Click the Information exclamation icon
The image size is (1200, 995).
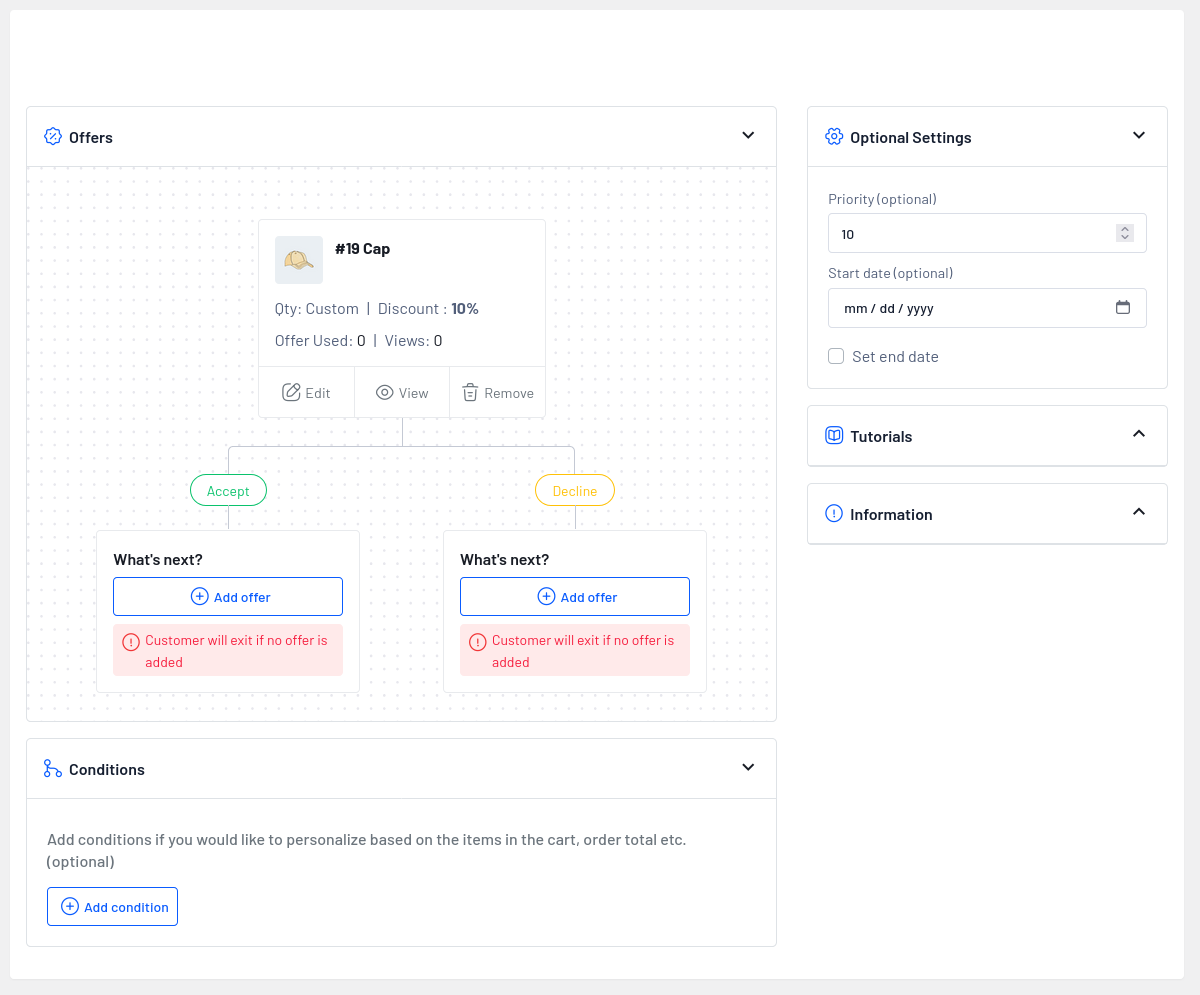click(834, 514)
